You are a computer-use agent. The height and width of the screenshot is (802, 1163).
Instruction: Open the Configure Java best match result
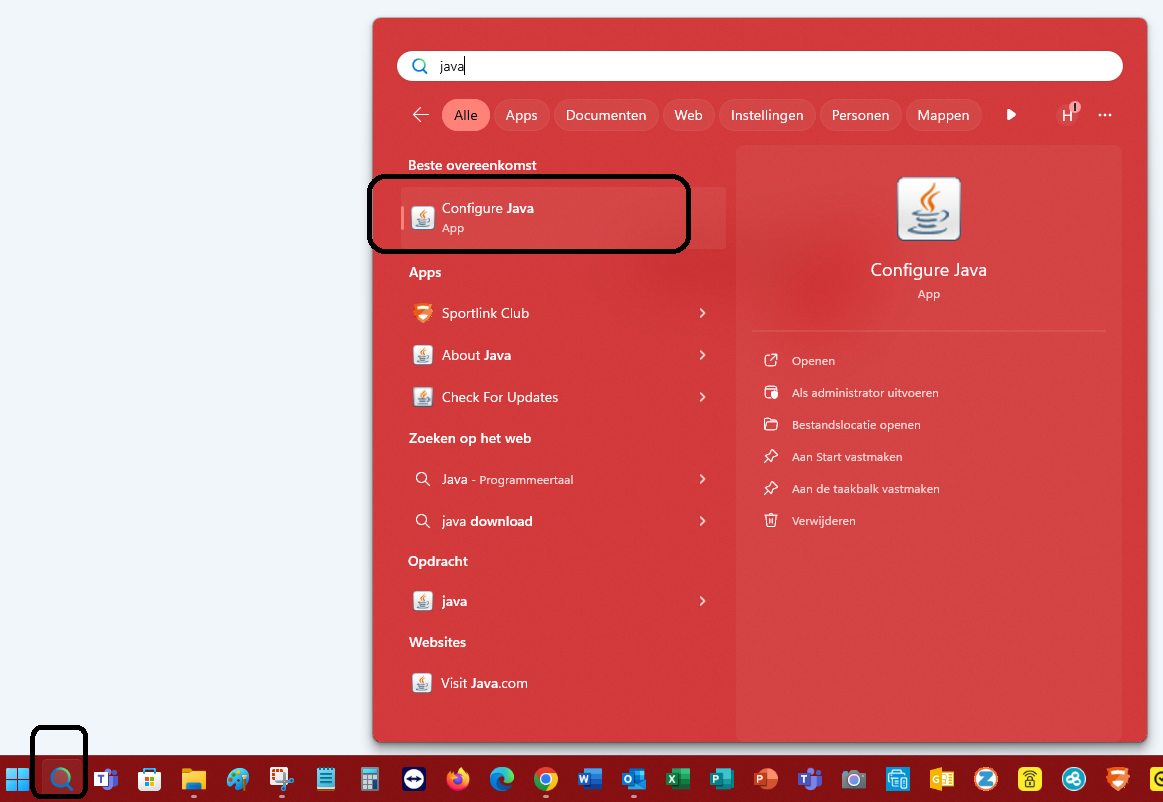563,217
